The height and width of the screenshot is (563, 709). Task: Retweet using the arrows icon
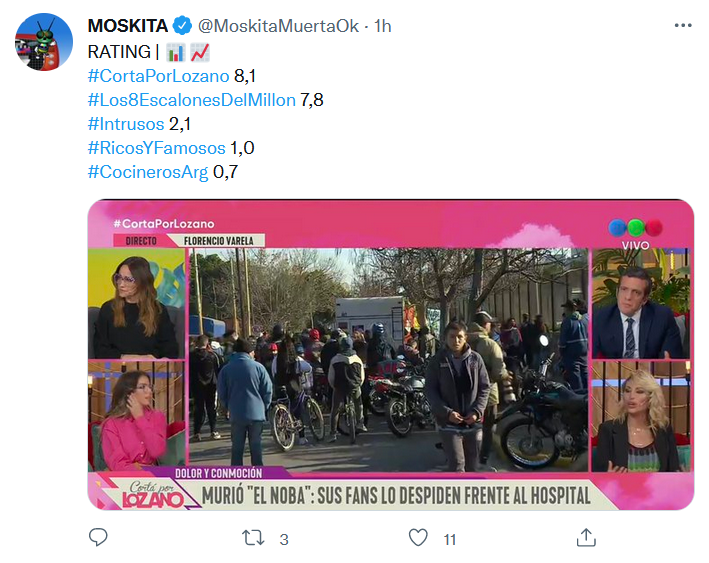(253, 538)
